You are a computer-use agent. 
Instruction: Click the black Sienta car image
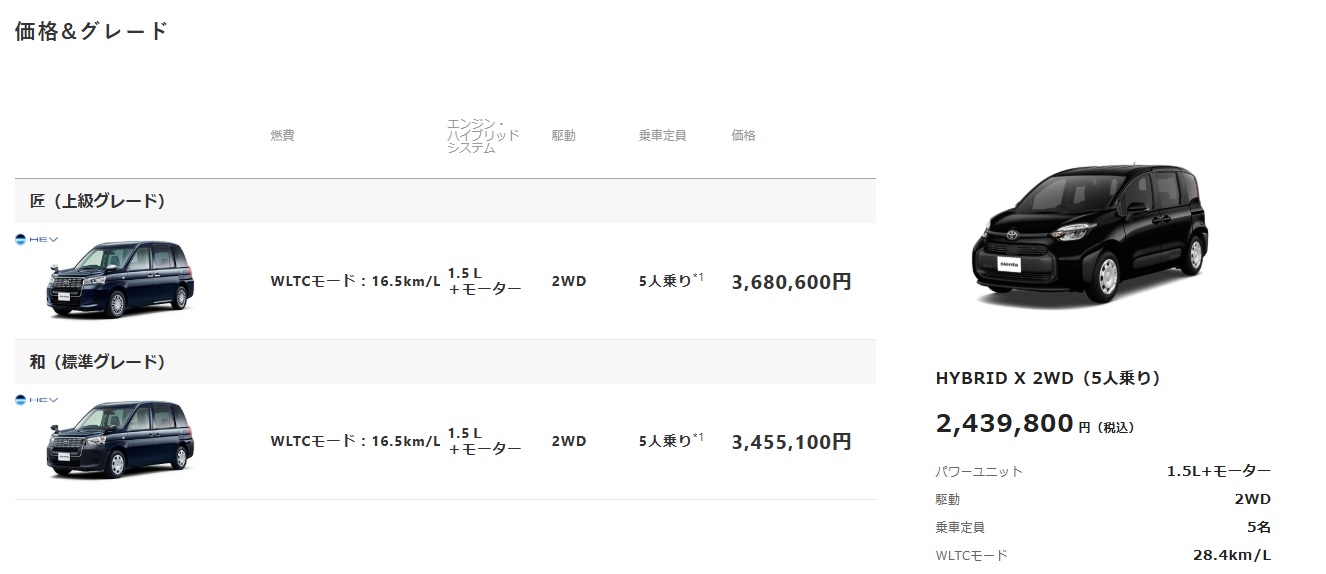coord(1090,232)
